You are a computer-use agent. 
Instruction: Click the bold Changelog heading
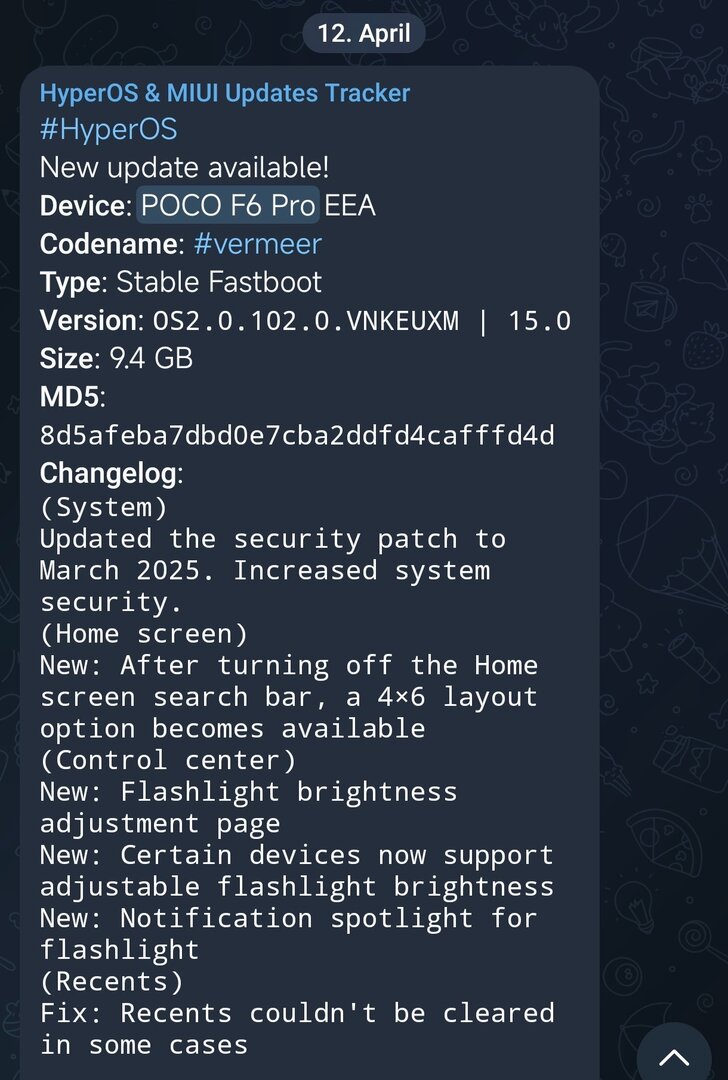click(x=108, y=473)
